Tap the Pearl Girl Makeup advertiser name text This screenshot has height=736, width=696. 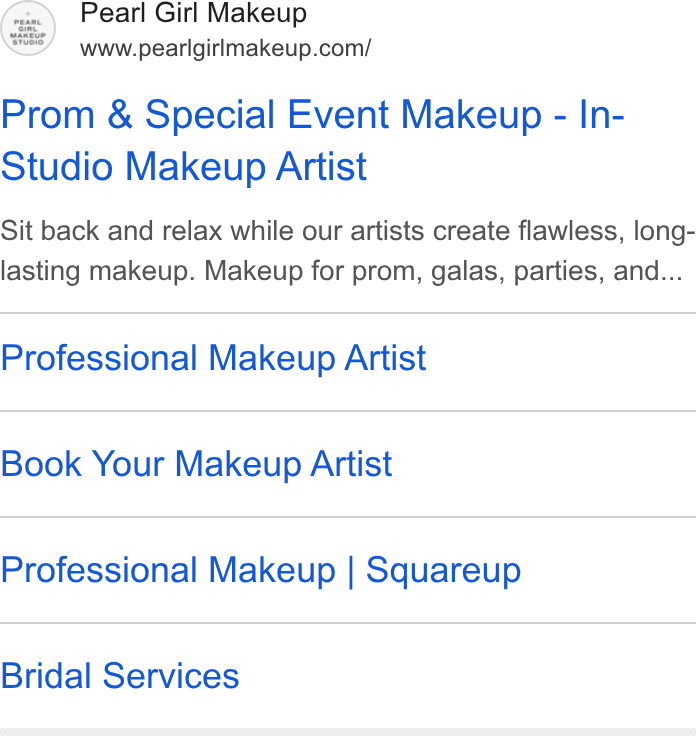[x=193, y=13]
